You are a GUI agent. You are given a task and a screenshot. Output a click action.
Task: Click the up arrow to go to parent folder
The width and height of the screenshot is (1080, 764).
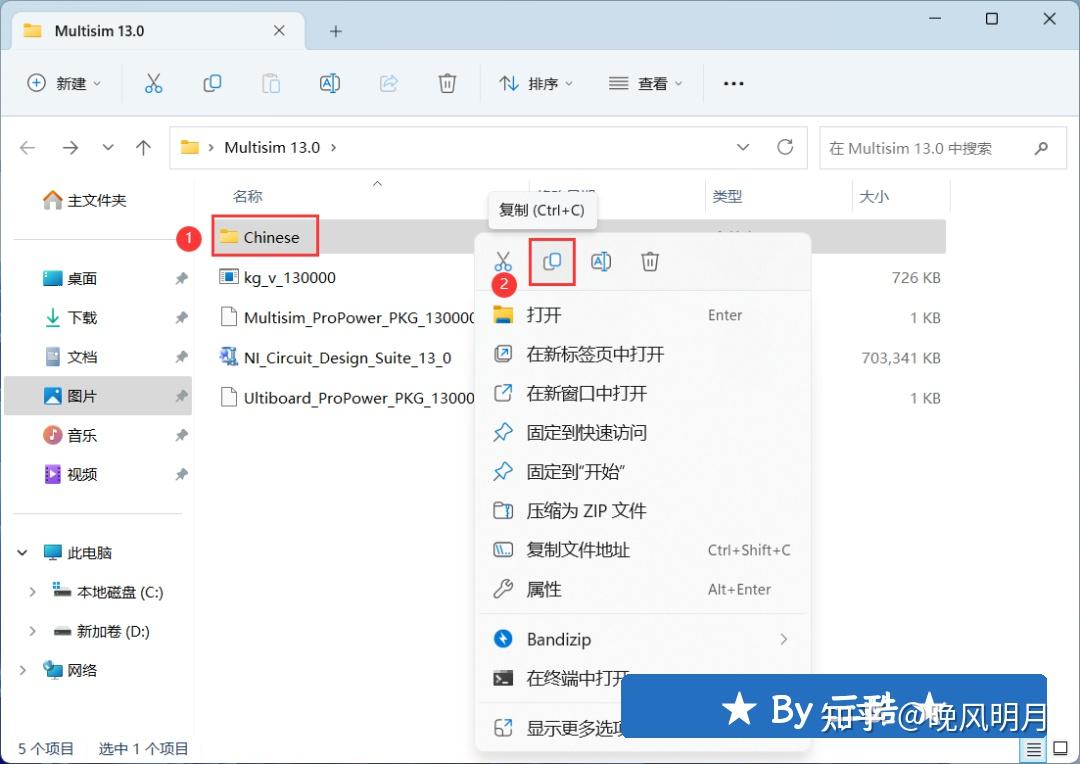tap(143, 147)
